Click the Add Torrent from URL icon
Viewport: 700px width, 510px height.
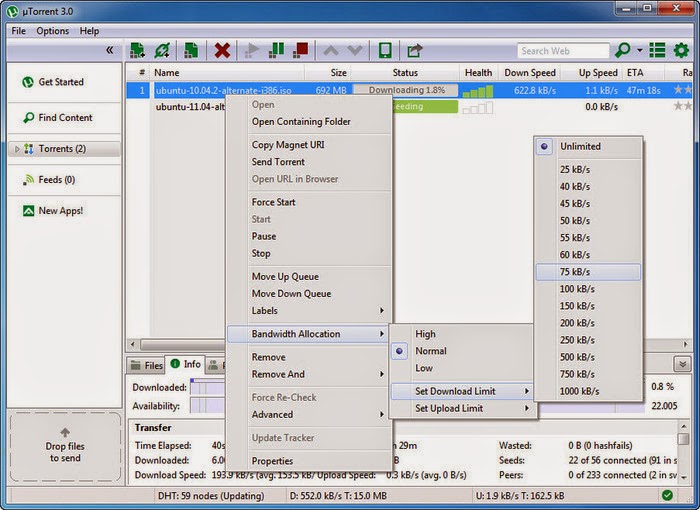pyautogui.click(x=162, y=50)
